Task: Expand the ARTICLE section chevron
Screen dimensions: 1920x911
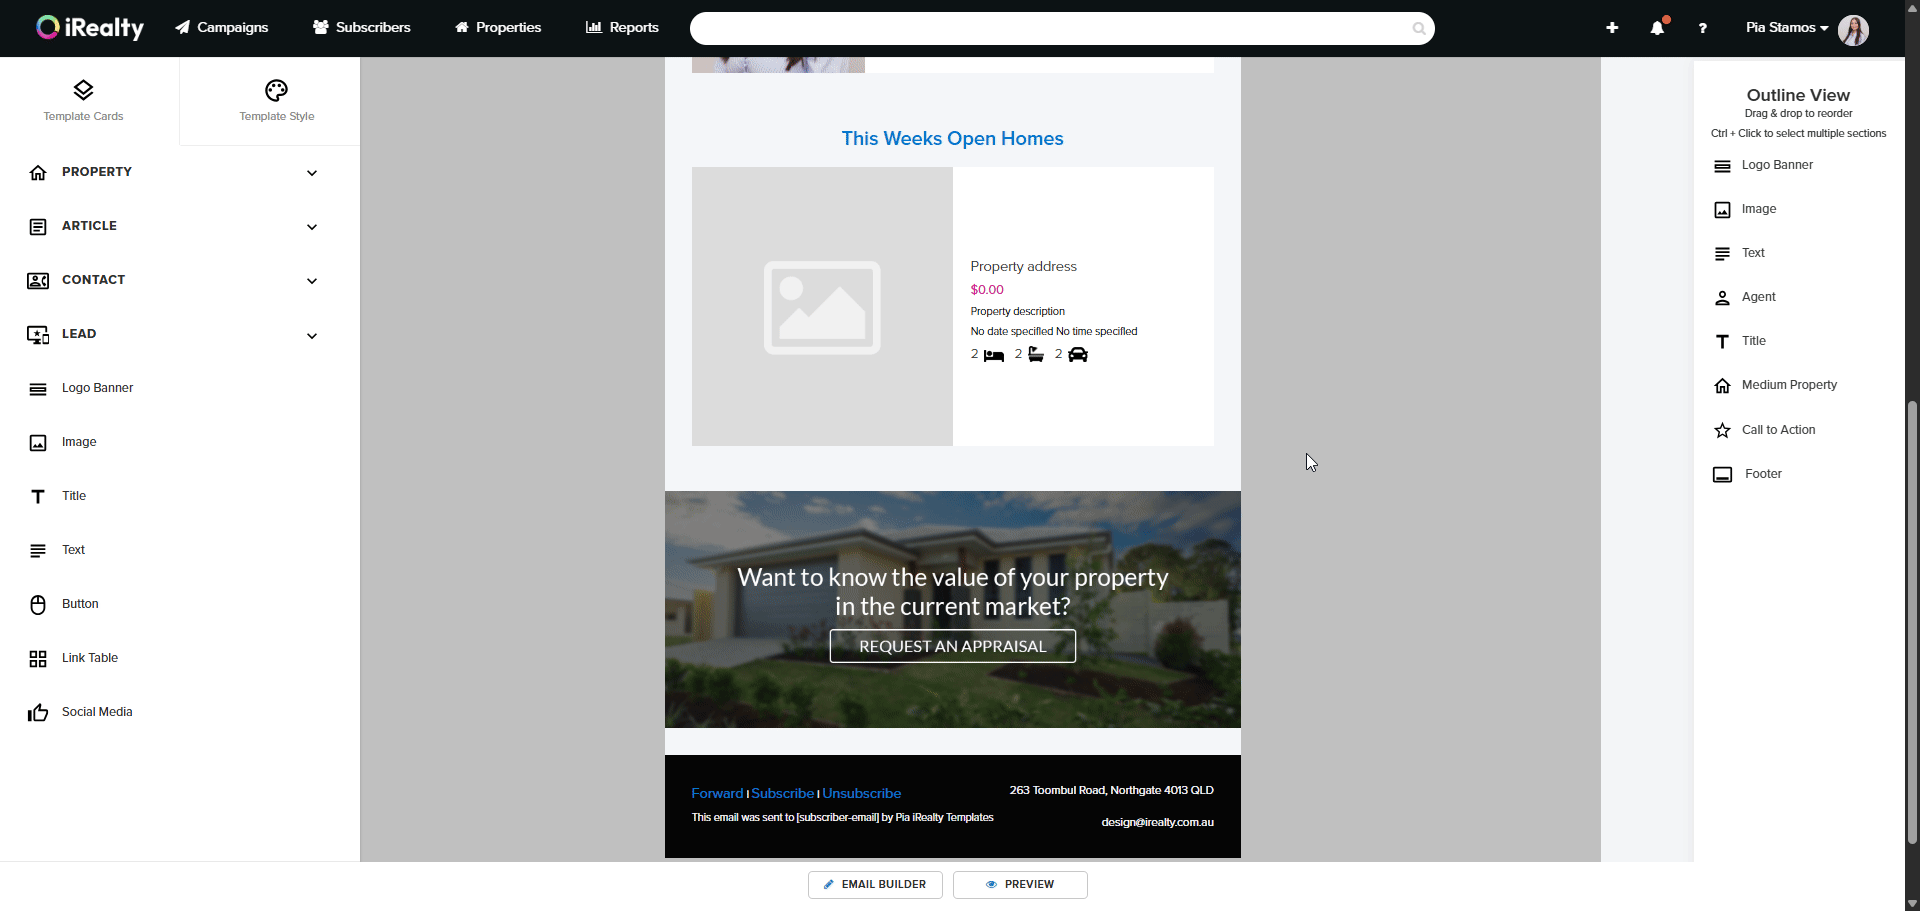Action: (x=312, y=227)
